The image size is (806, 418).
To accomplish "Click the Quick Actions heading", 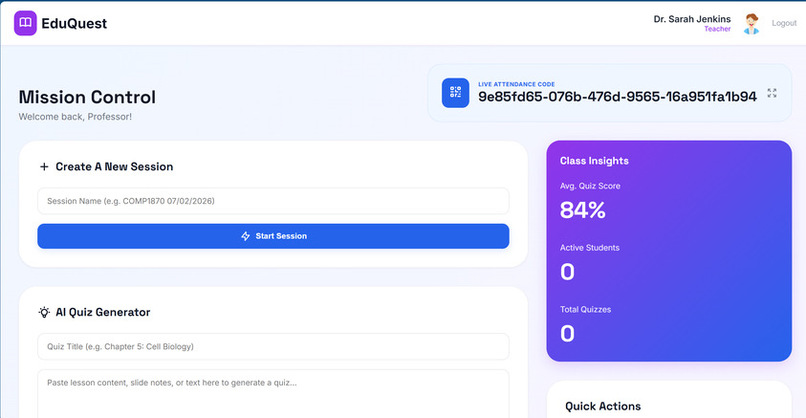I will pyautogui.click(x=603, y=406).
